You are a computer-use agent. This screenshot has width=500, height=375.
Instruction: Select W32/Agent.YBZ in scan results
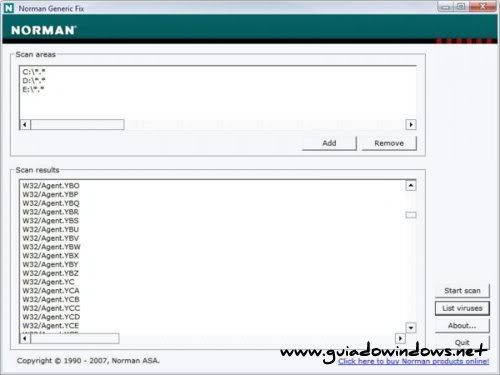point(51,273)
